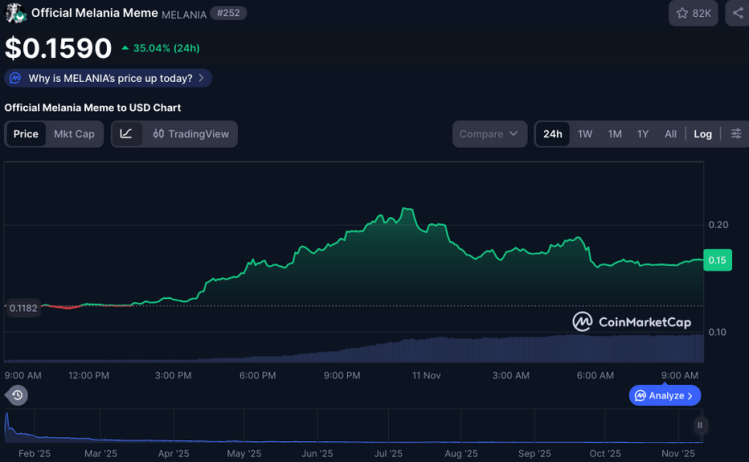Viewport: 749px width, 462px height.
Task: Choose the 1Y time range
Action: (643, 134)
